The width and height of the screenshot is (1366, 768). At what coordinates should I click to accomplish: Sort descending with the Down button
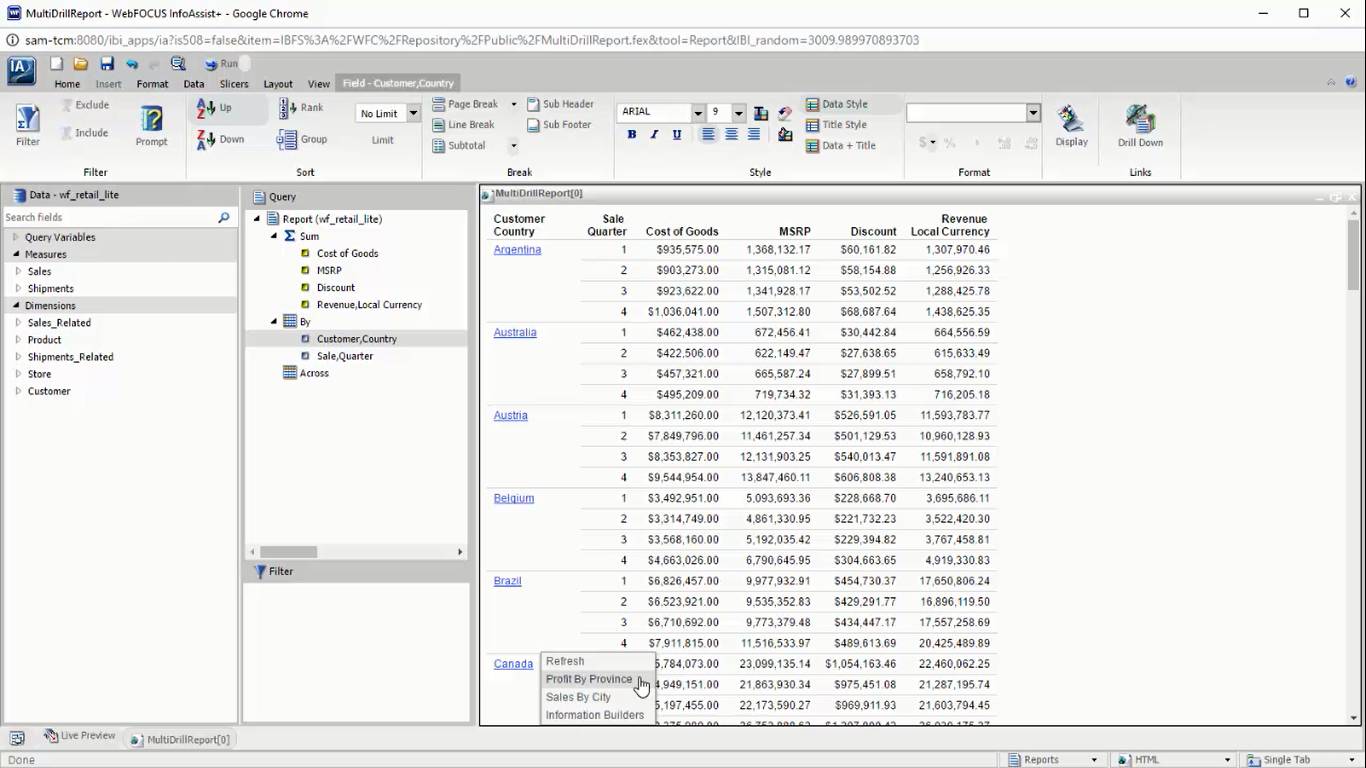(x=221, y=140)
